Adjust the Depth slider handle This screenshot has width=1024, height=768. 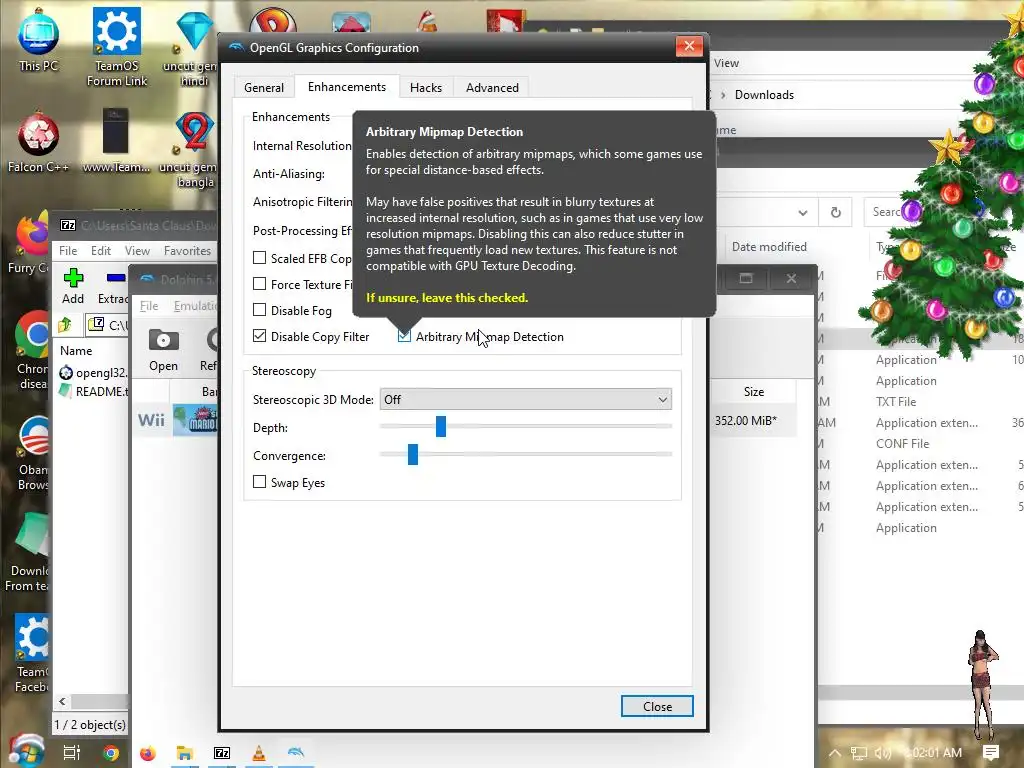441,426
